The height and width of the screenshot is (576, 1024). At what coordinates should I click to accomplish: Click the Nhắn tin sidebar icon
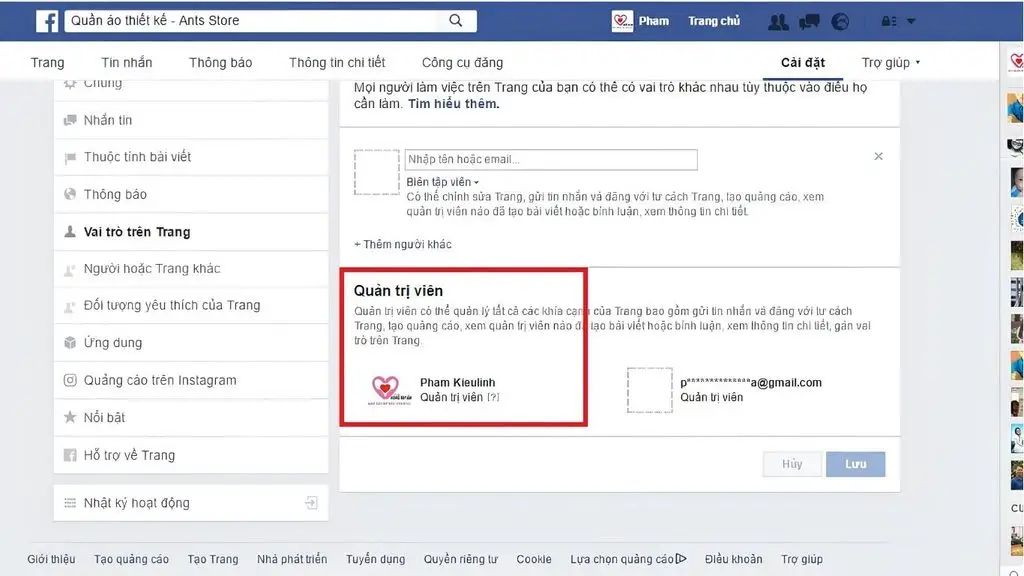click(x=70, y=120)
